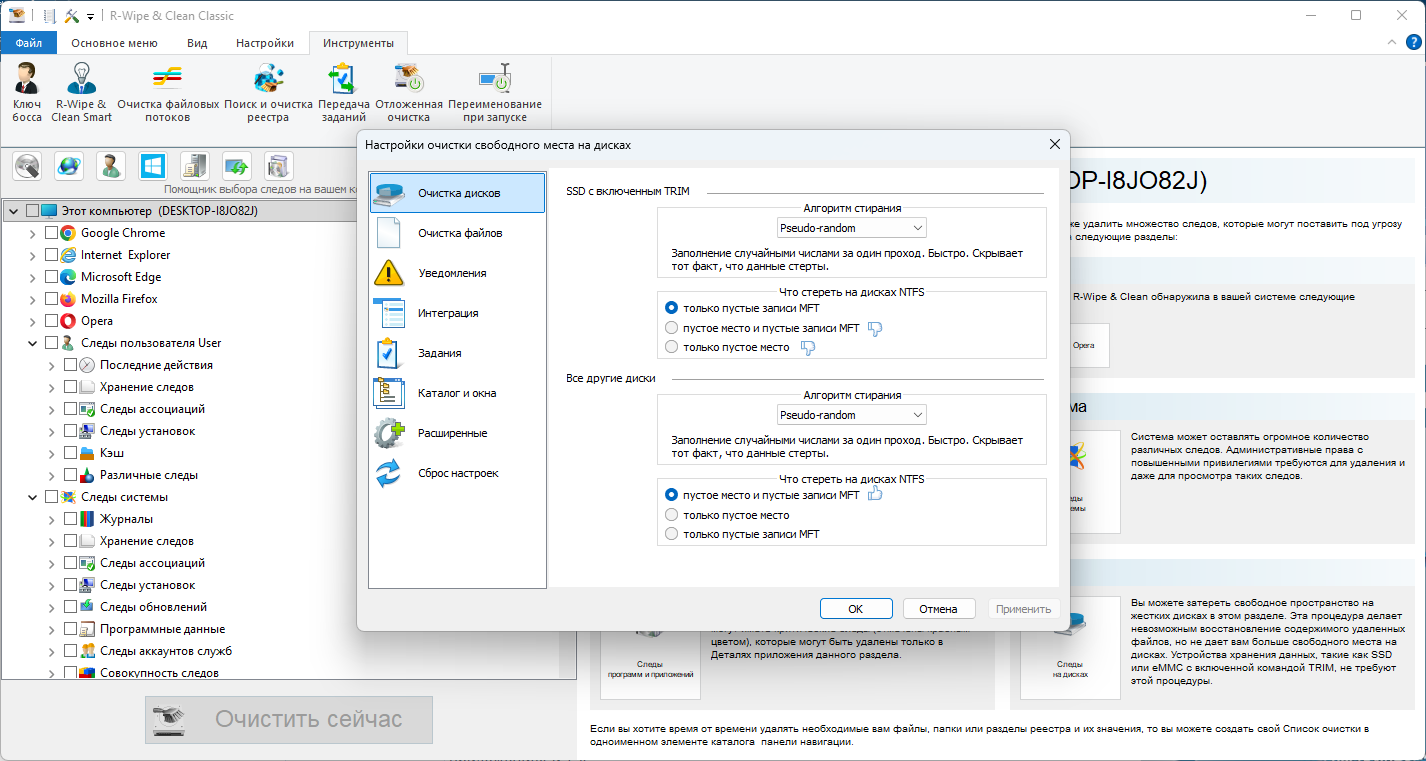The height and width of the screenshot is (761, 1426).
Task: Click the OK button in the dialog
Action: pos(855,608)
